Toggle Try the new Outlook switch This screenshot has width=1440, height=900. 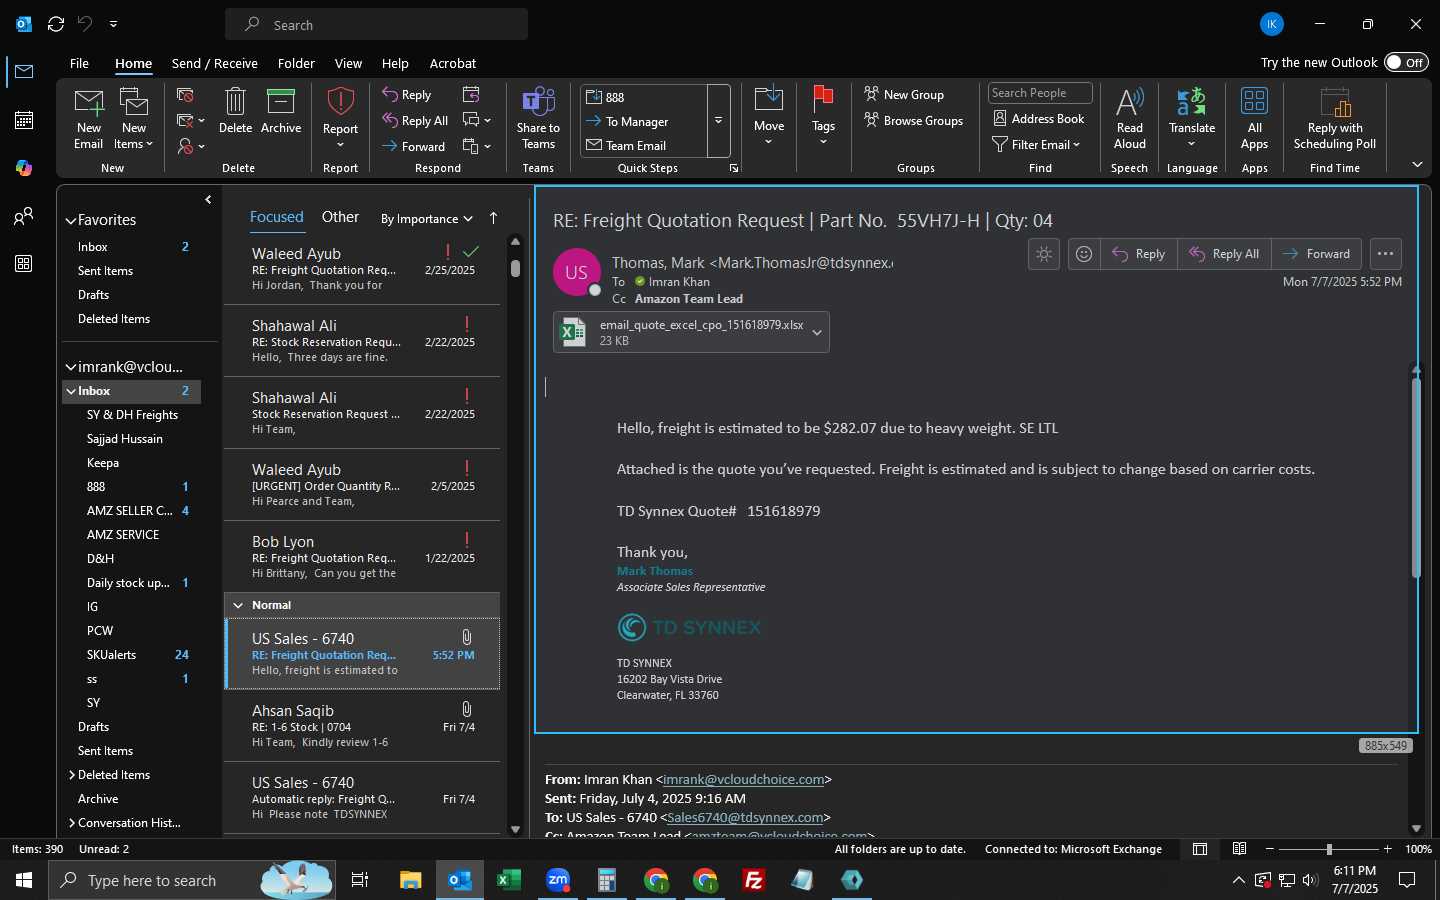click(1406, 62)
